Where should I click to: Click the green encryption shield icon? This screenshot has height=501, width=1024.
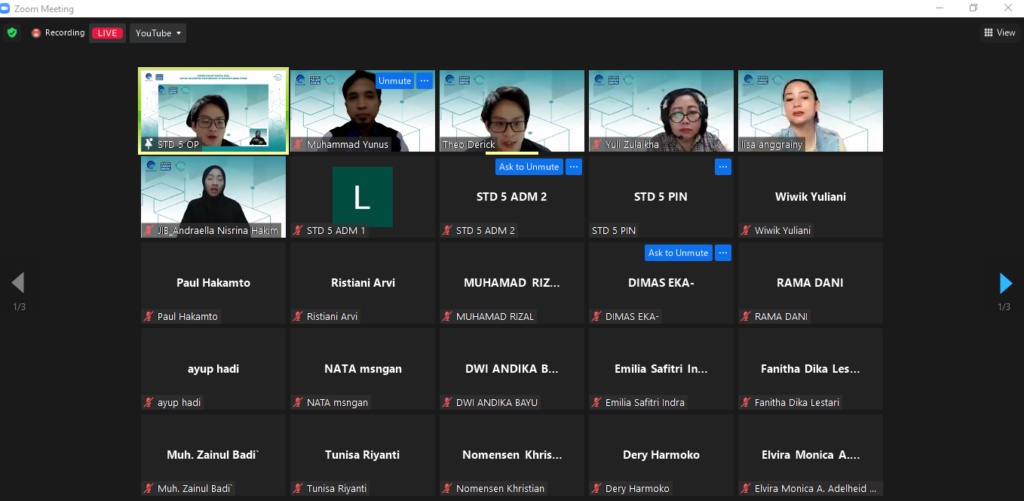pos(12,33)
